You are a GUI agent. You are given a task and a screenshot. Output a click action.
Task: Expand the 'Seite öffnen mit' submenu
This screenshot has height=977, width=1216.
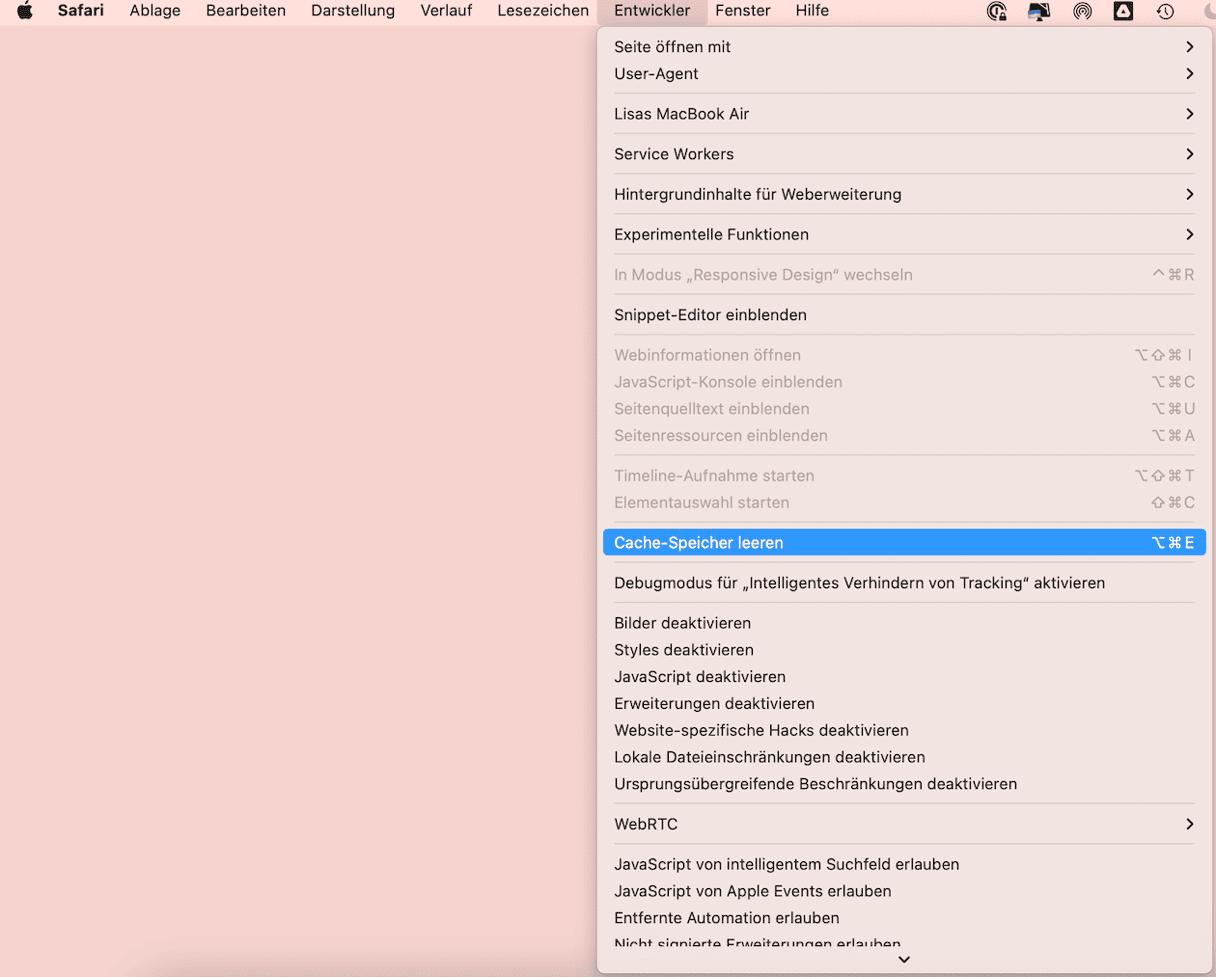click(904, 47)
